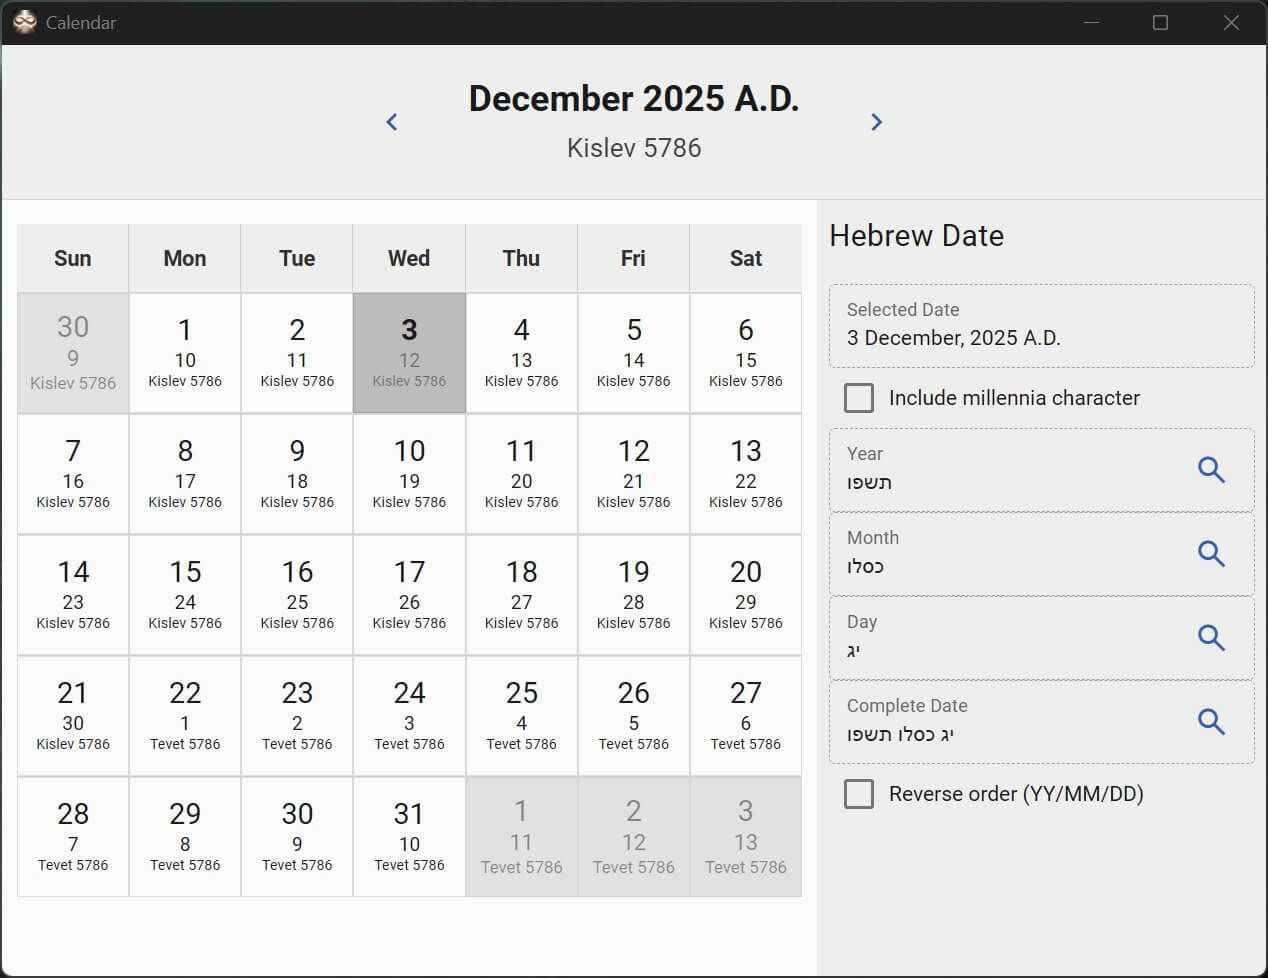This screenshot has width=1268, height=978.
Task: Click the December 2025 A.D. heading
Action: point(634,99)
